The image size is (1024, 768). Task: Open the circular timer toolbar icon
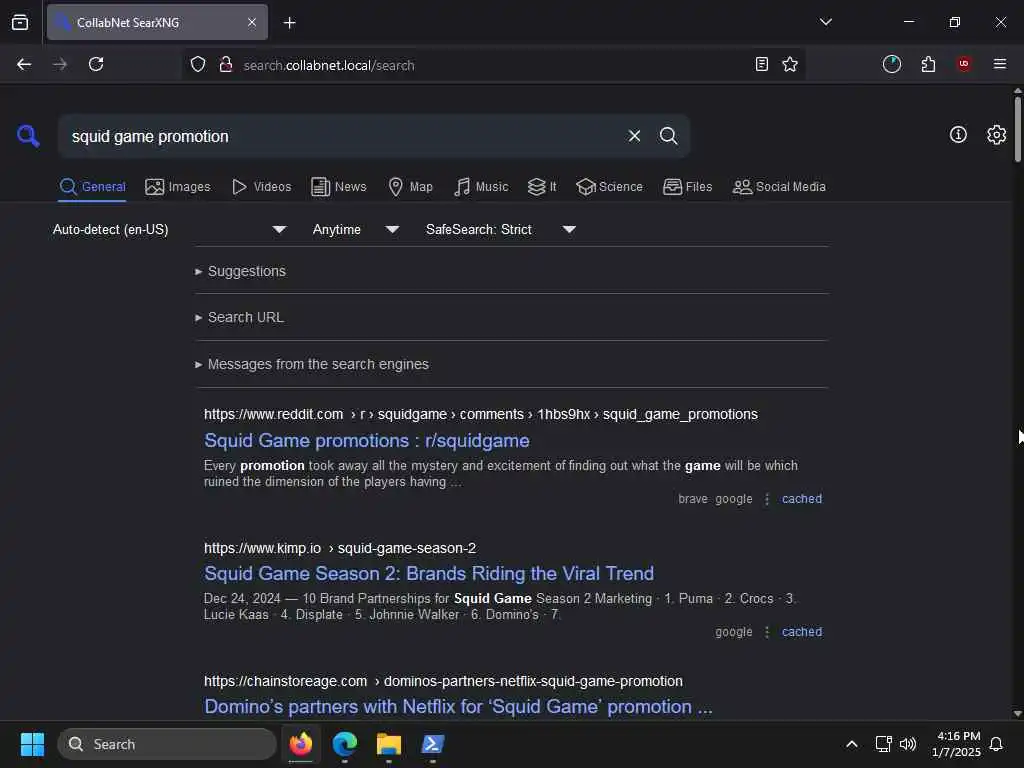click(x=891, y=64)
